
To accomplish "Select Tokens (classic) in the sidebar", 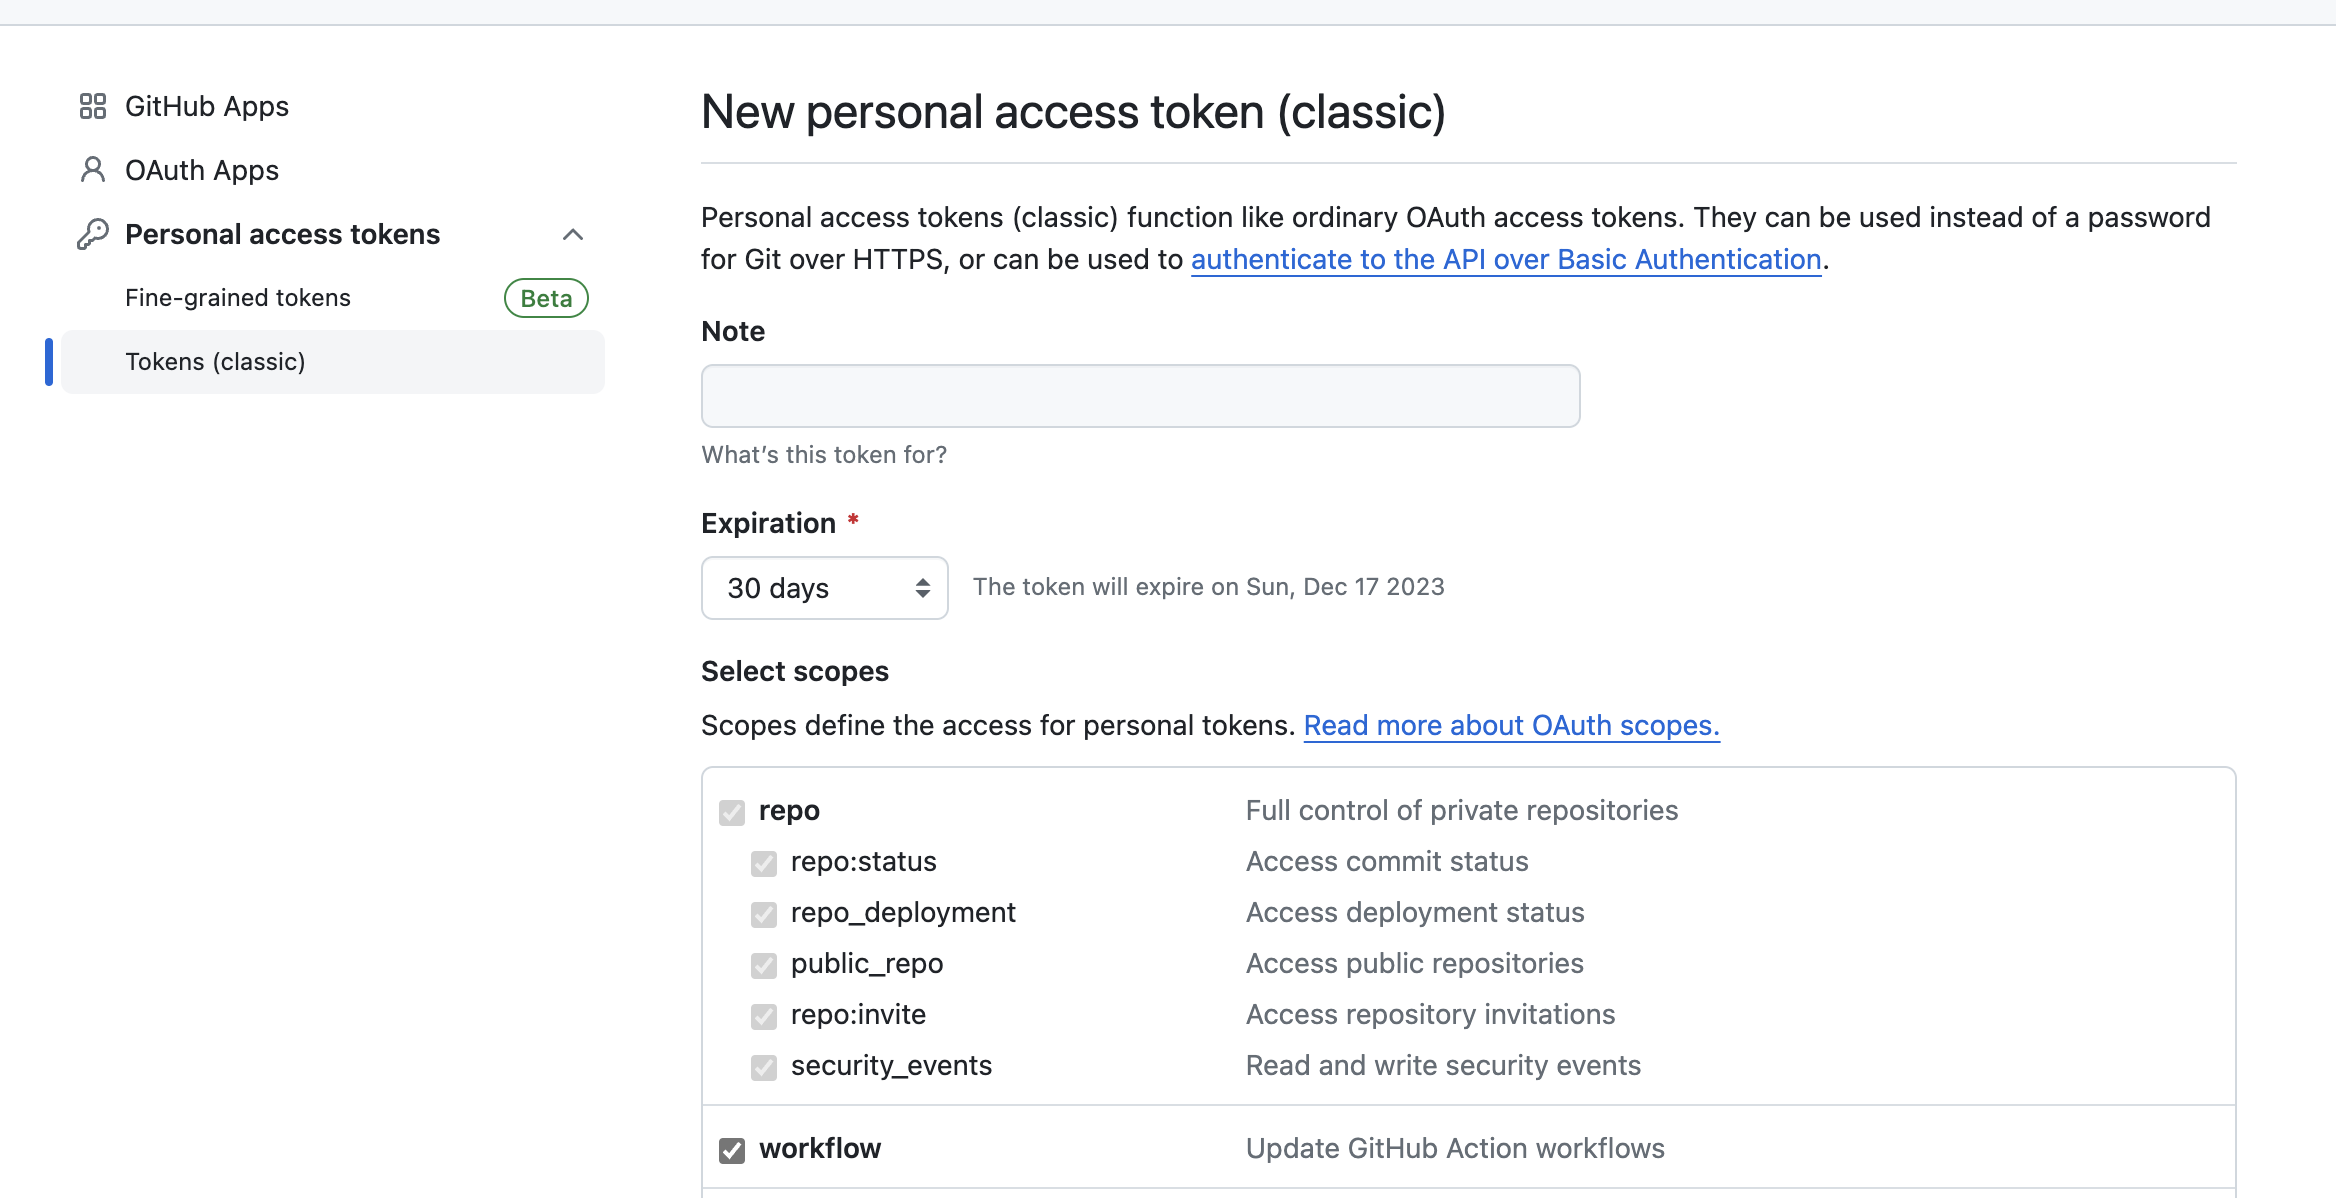I will coord(333,362).
